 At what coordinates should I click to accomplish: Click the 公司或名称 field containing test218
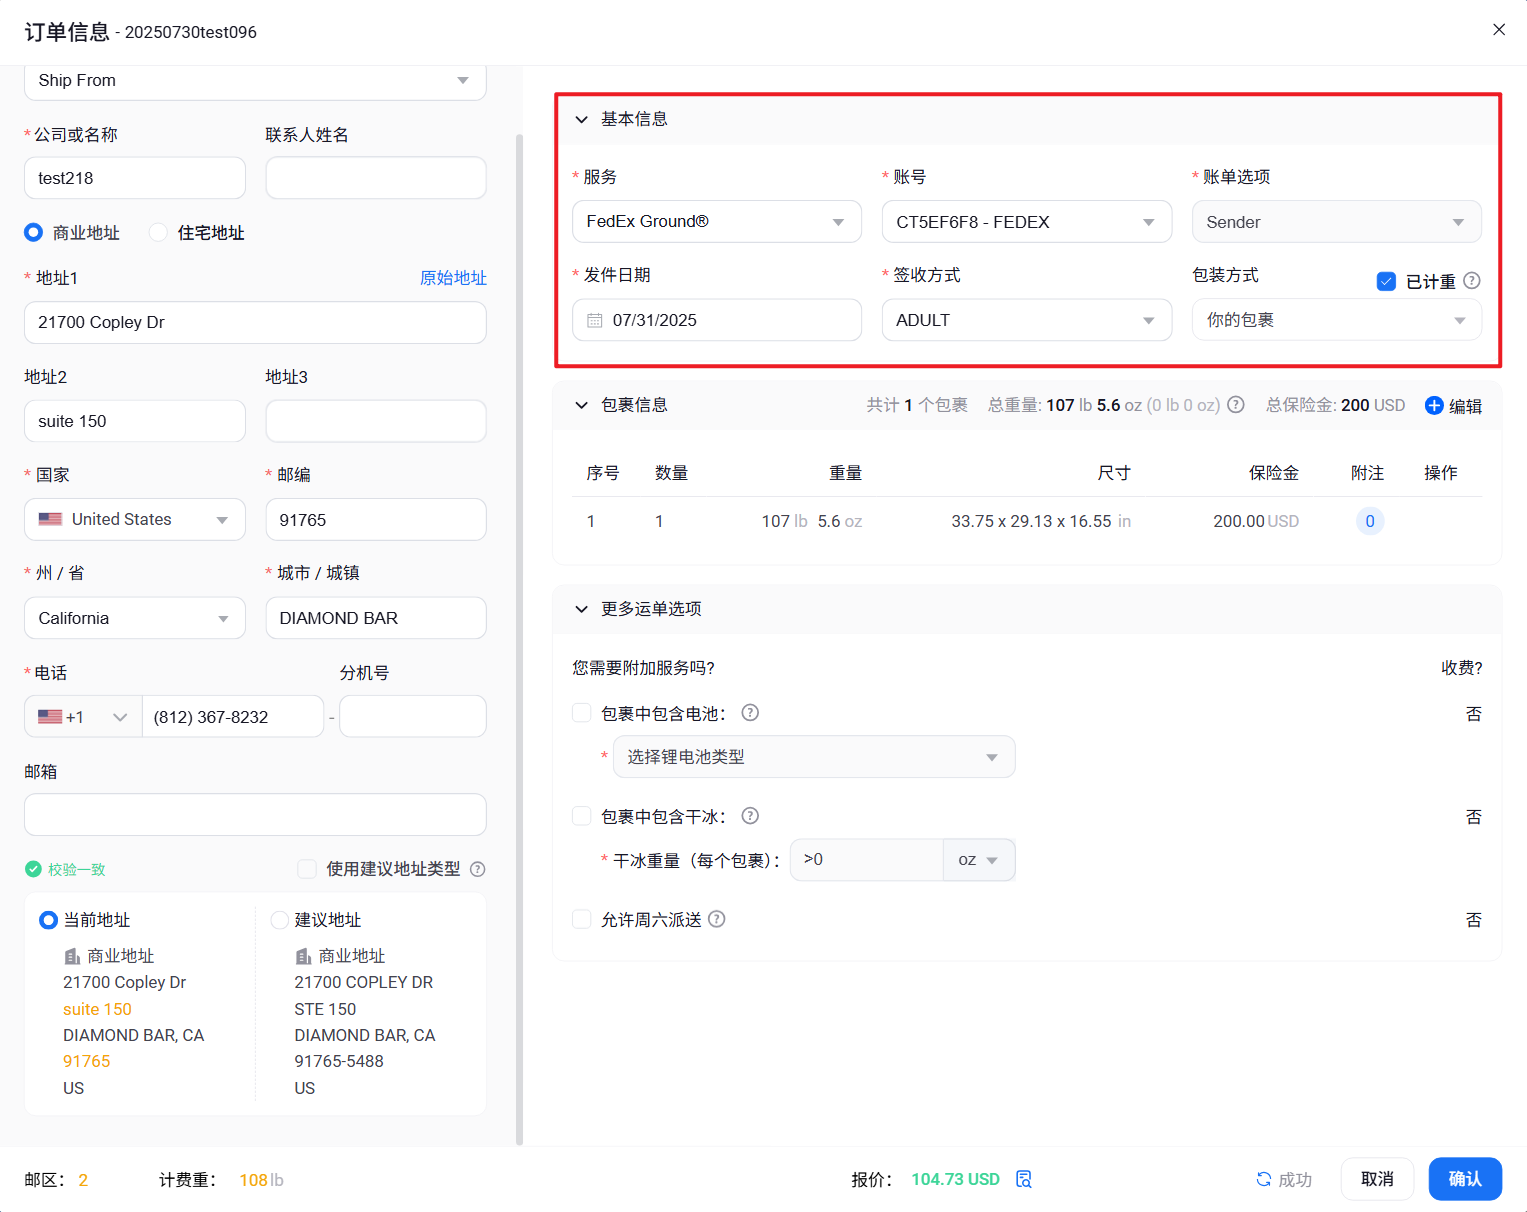(x=135, y=178)
